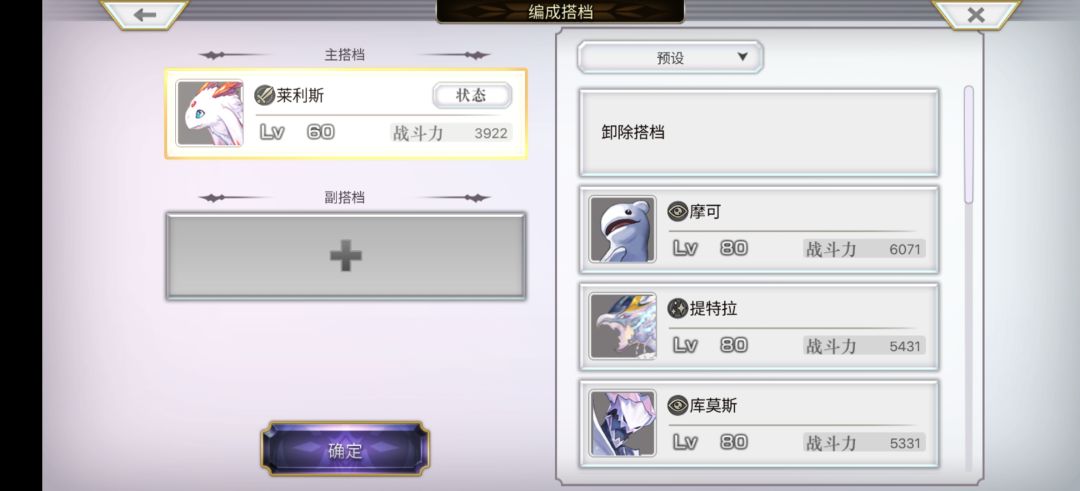The width and height of the screenshot is (1080, 491).
Task: Select 莱利斯 dragon portrait thumbnail
Action: (210, 113)
